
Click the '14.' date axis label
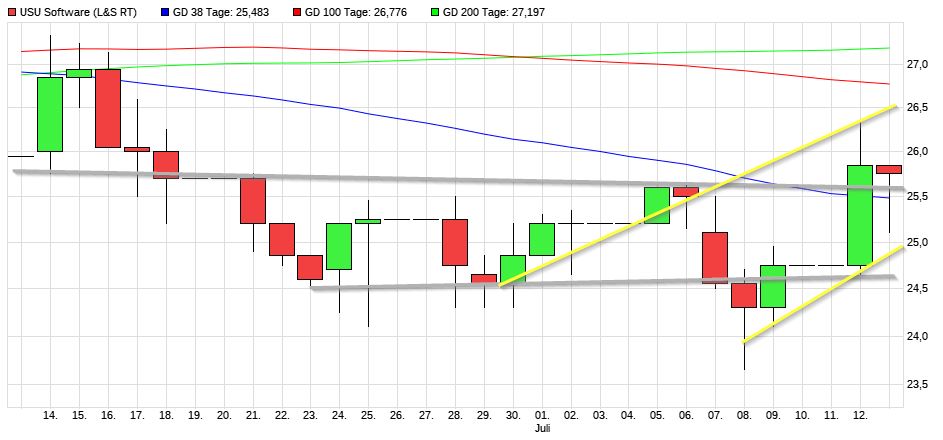point(51,415)
